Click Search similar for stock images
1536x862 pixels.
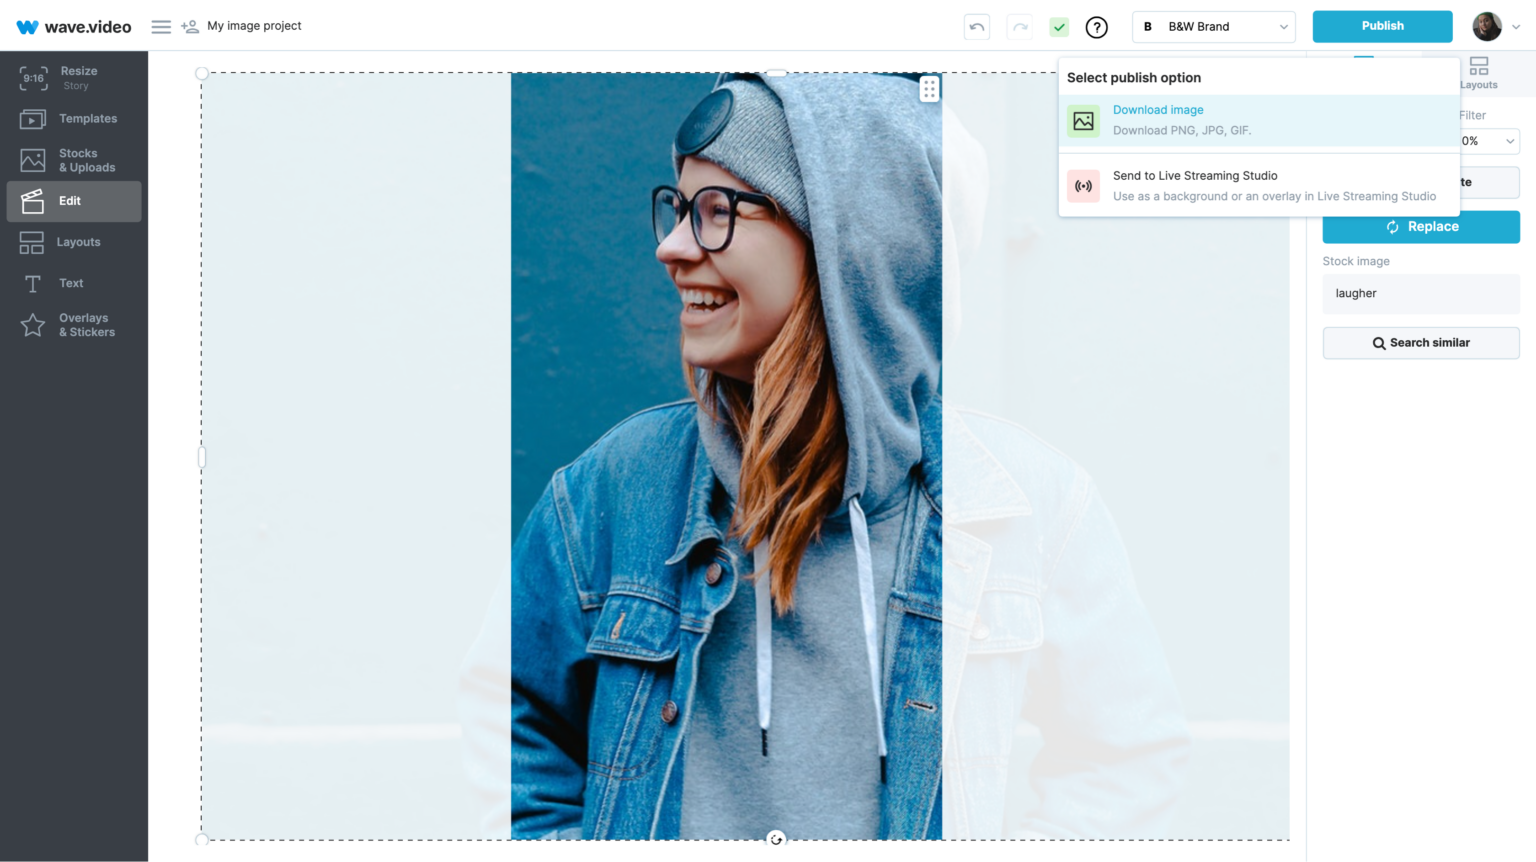pos(1421,342)
